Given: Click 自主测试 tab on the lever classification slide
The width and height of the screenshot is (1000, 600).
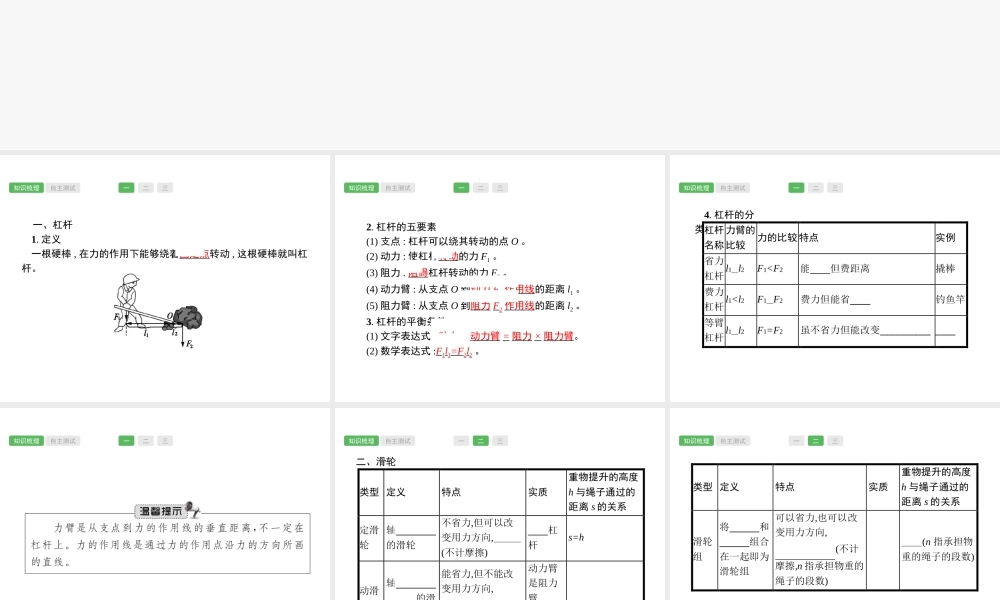Looking at the screenshot, I should [733, 188].
